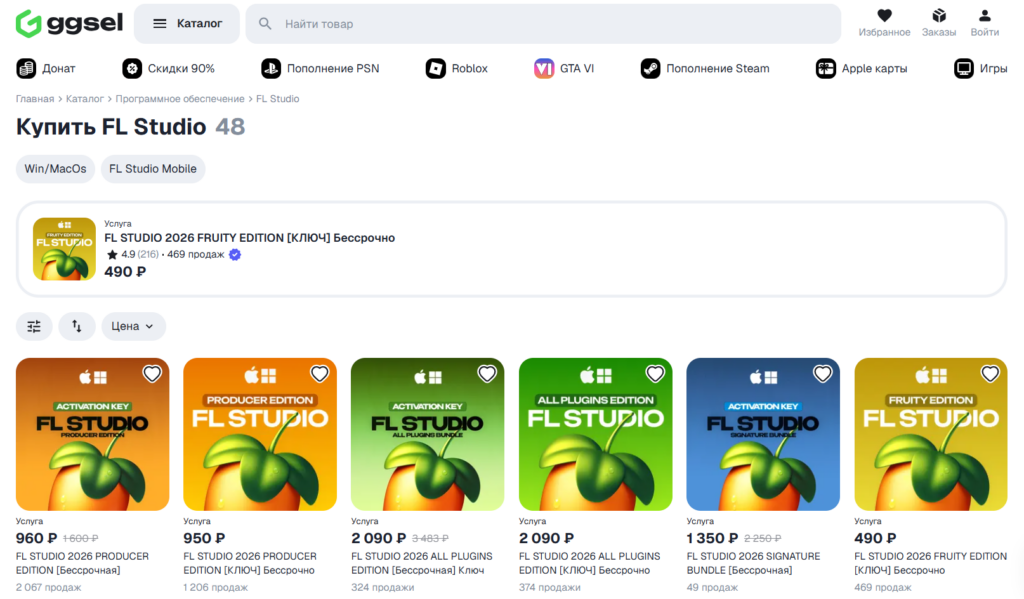
Task: Click the magnifier search icon
Action: (x=264, y=24)
